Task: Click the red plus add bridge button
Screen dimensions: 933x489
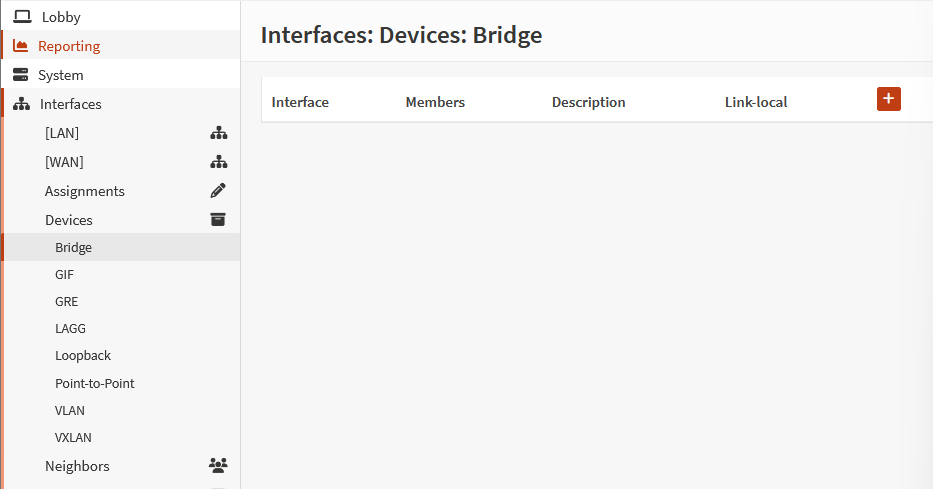Action: pos(888,99)
